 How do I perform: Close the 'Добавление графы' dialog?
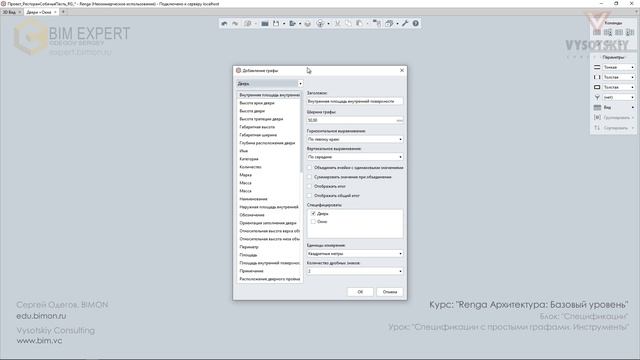pyautogui.click(x=402, y=70)
